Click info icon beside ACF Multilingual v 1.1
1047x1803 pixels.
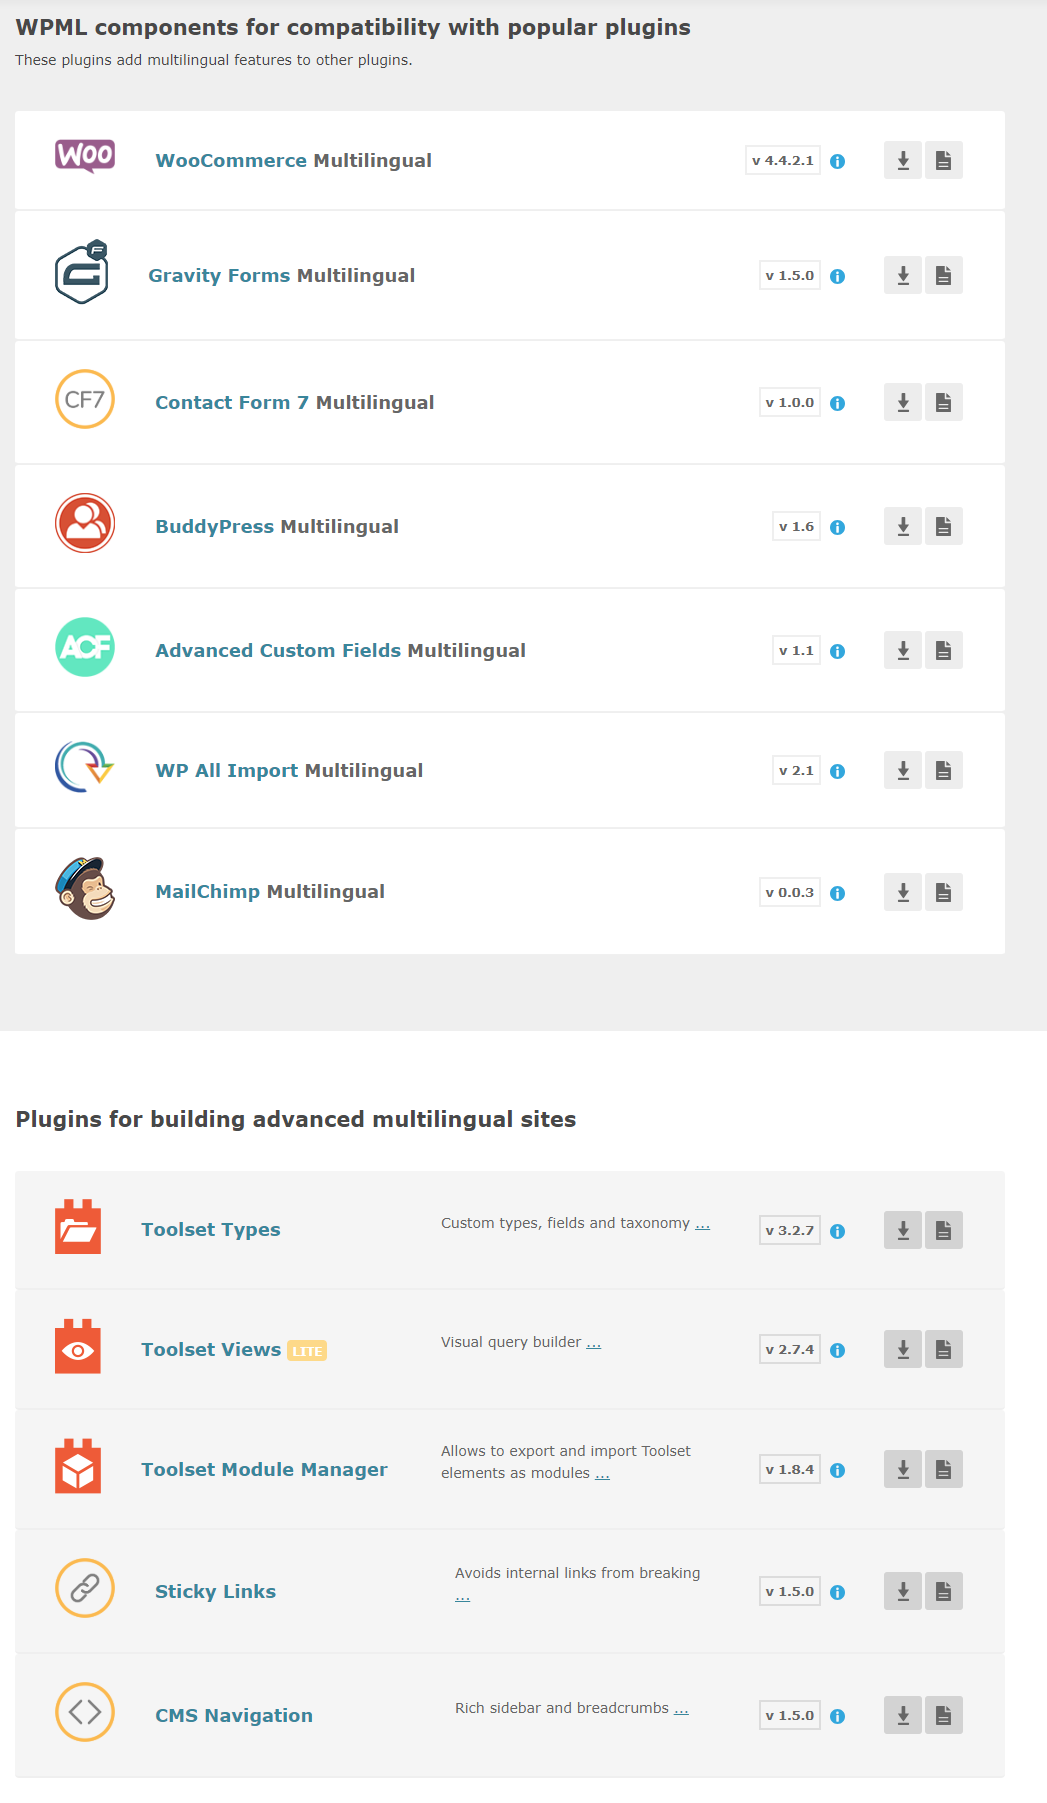click(x=838, y=651)
